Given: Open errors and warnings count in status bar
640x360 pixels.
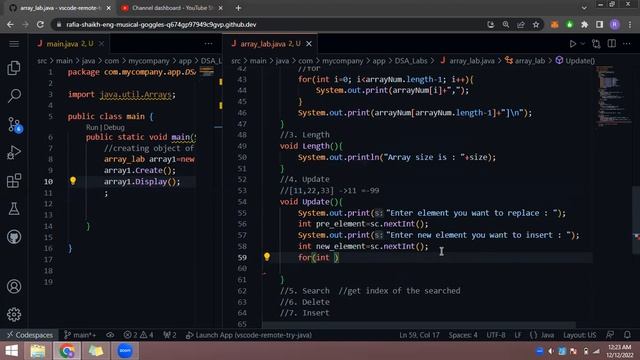Looking at the screenshot, I should [x=138, y=335].
